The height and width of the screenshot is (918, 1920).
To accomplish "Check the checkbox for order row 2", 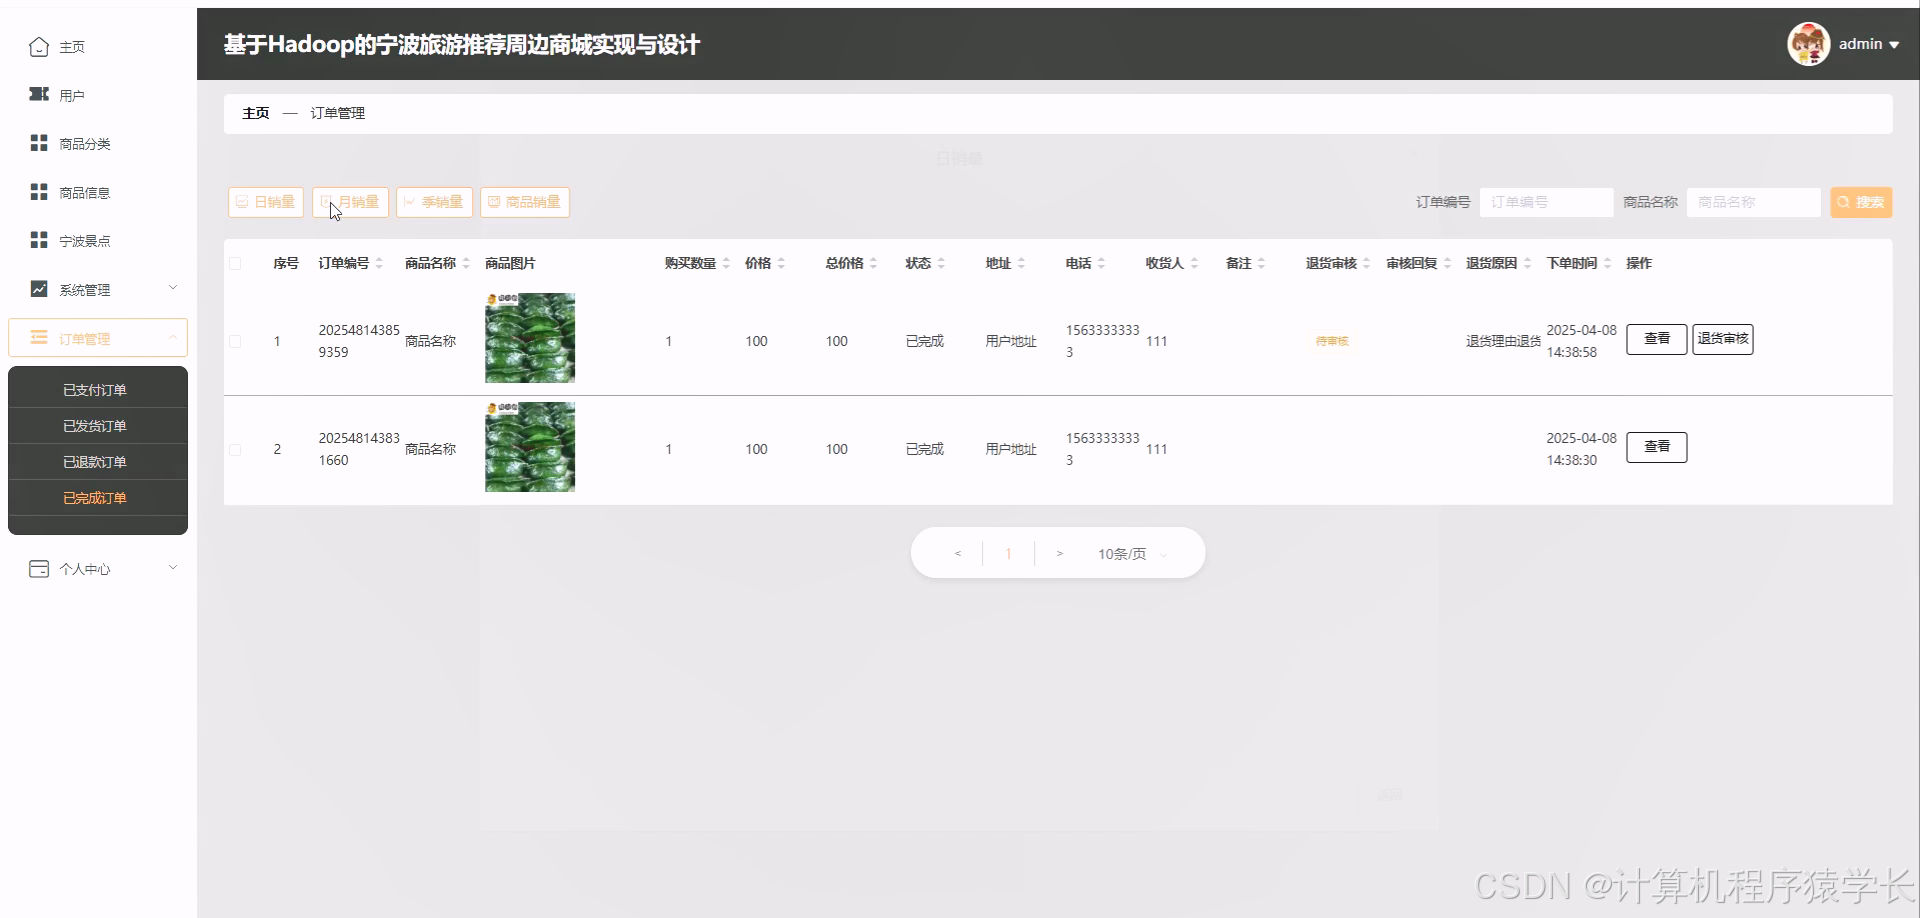I will pyautogui.click(x=236, y=449).
